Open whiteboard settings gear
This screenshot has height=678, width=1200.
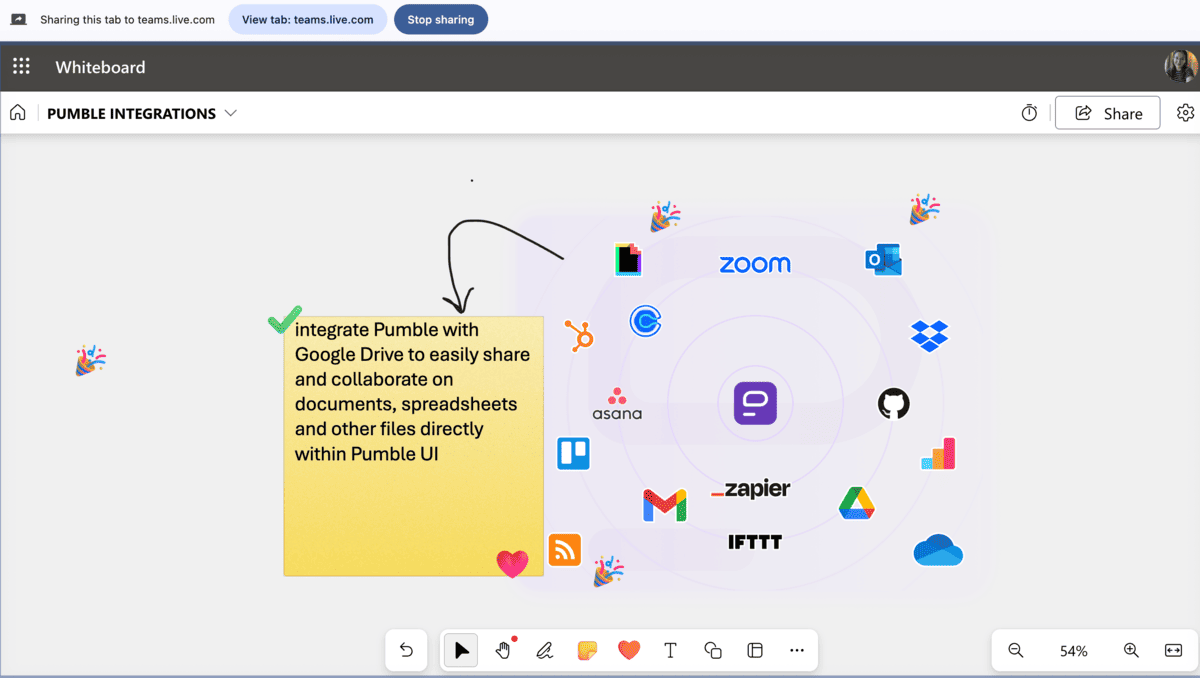(1186, 113)
